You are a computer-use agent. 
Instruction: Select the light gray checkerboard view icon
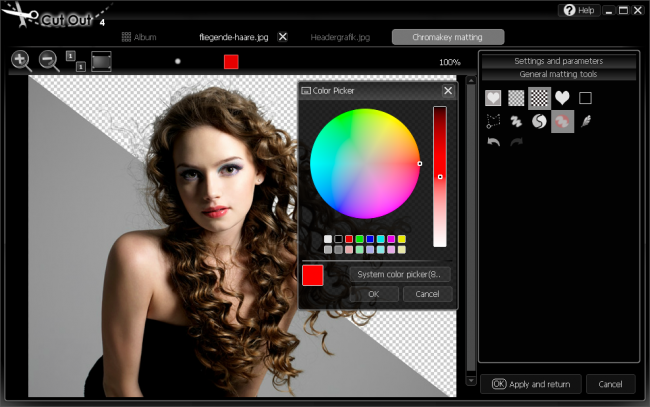[516, 98]
